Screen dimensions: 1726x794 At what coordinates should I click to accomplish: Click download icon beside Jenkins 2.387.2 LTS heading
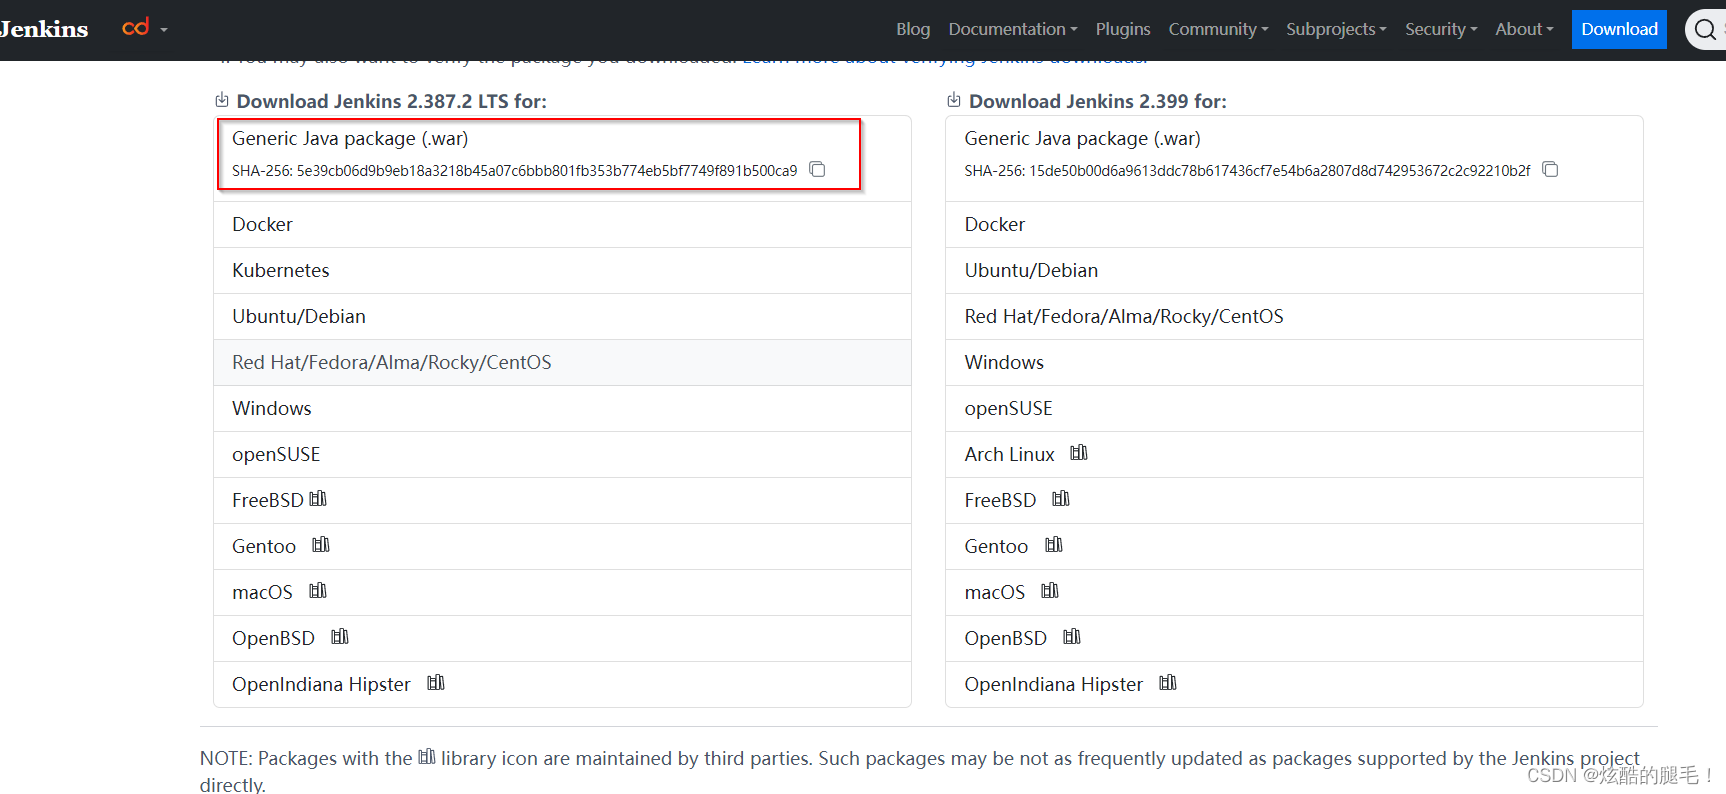(222, 100)
